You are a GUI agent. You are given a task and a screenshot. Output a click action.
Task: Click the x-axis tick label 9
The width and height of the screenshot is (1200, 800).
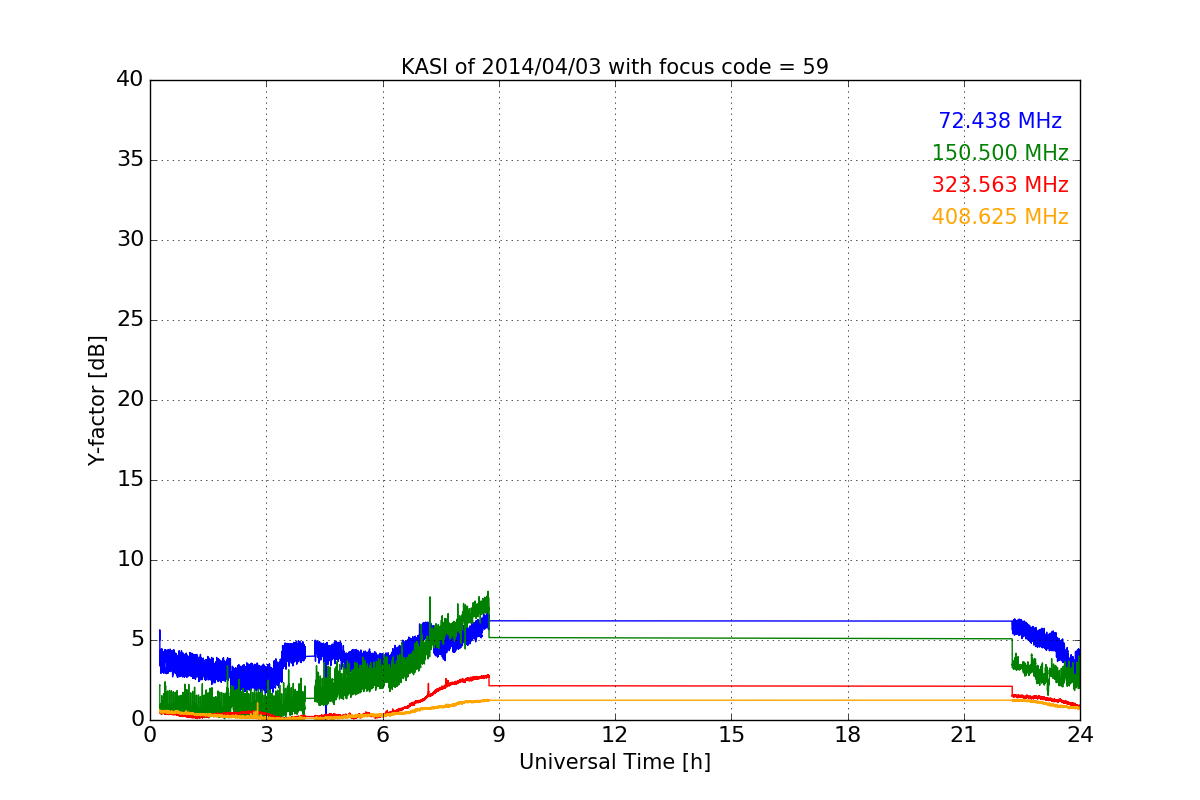499,735
